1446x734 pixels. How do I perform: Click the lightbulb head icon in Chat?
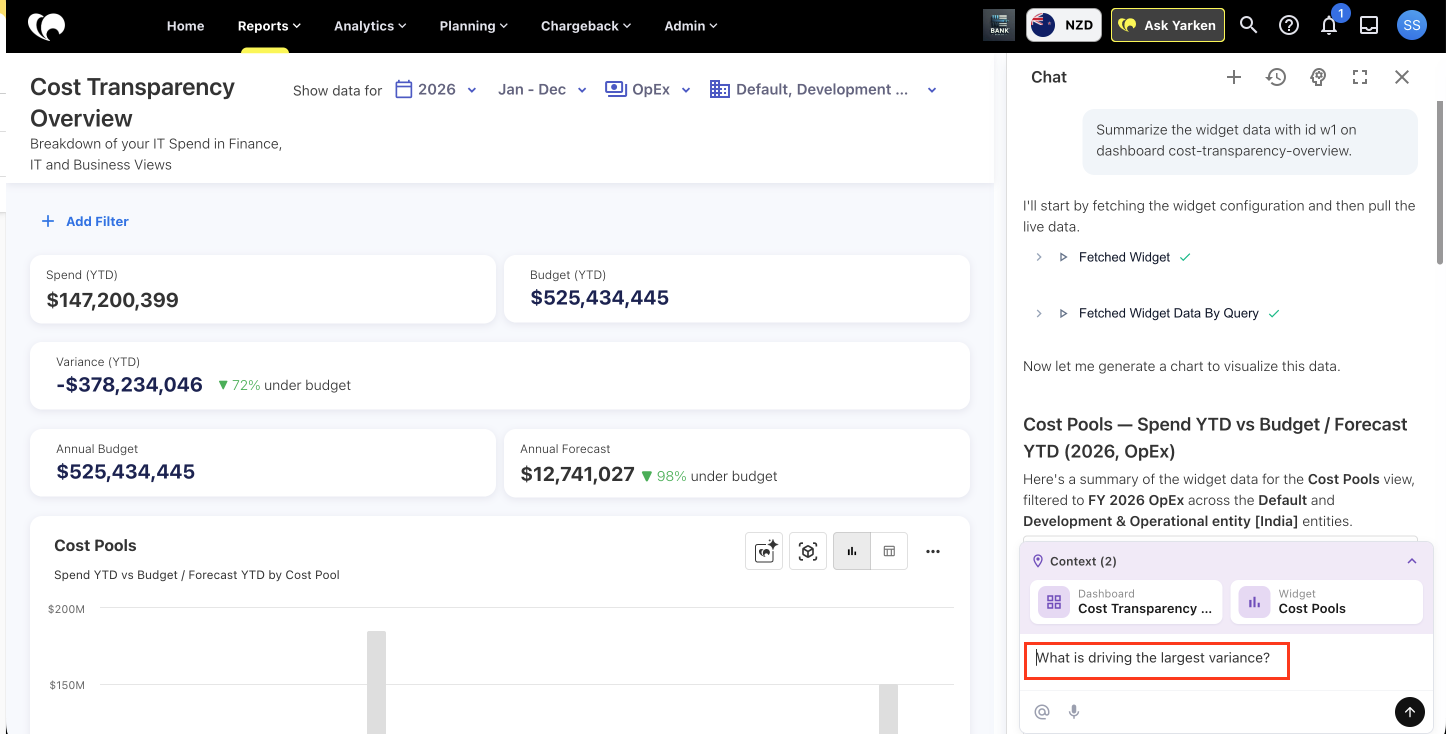point(1318,77)
